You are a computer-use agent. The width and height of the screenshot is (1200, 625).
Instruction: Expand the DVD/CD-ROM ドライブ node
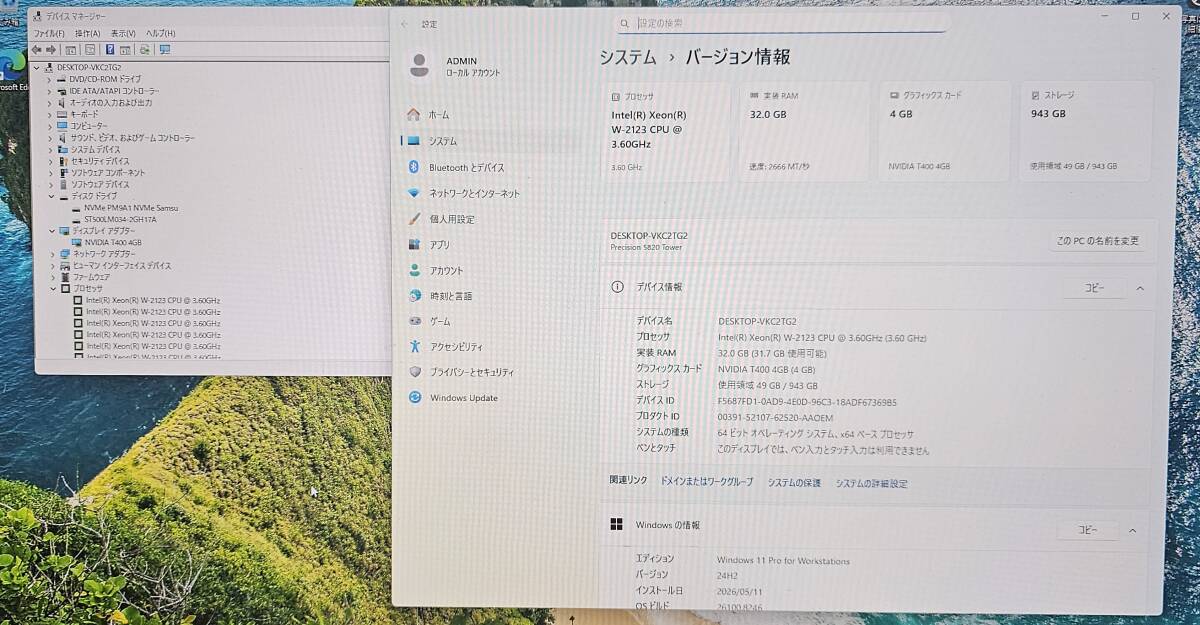[x=50, y=79]
